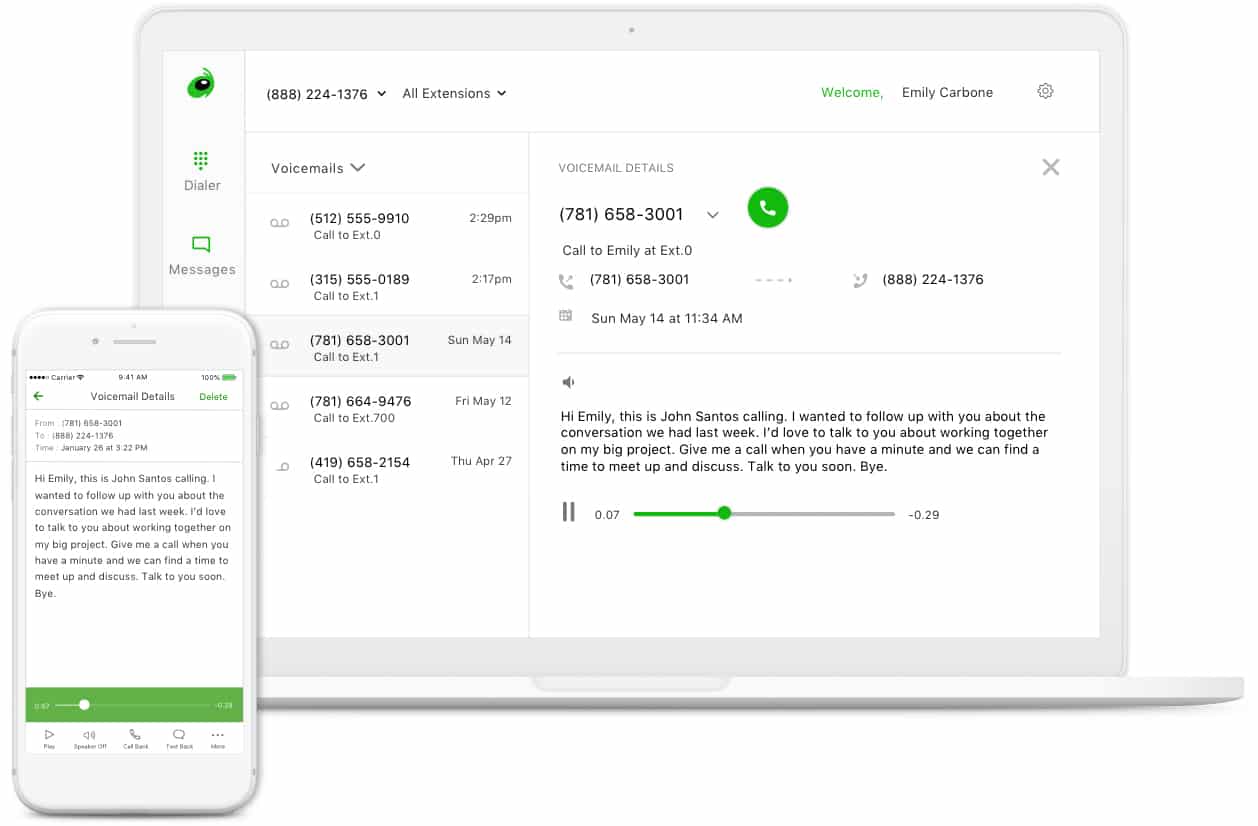Click the calendar icon beside Sun May 14
This screenshot has width=1258, height=826.
[566, 316]
